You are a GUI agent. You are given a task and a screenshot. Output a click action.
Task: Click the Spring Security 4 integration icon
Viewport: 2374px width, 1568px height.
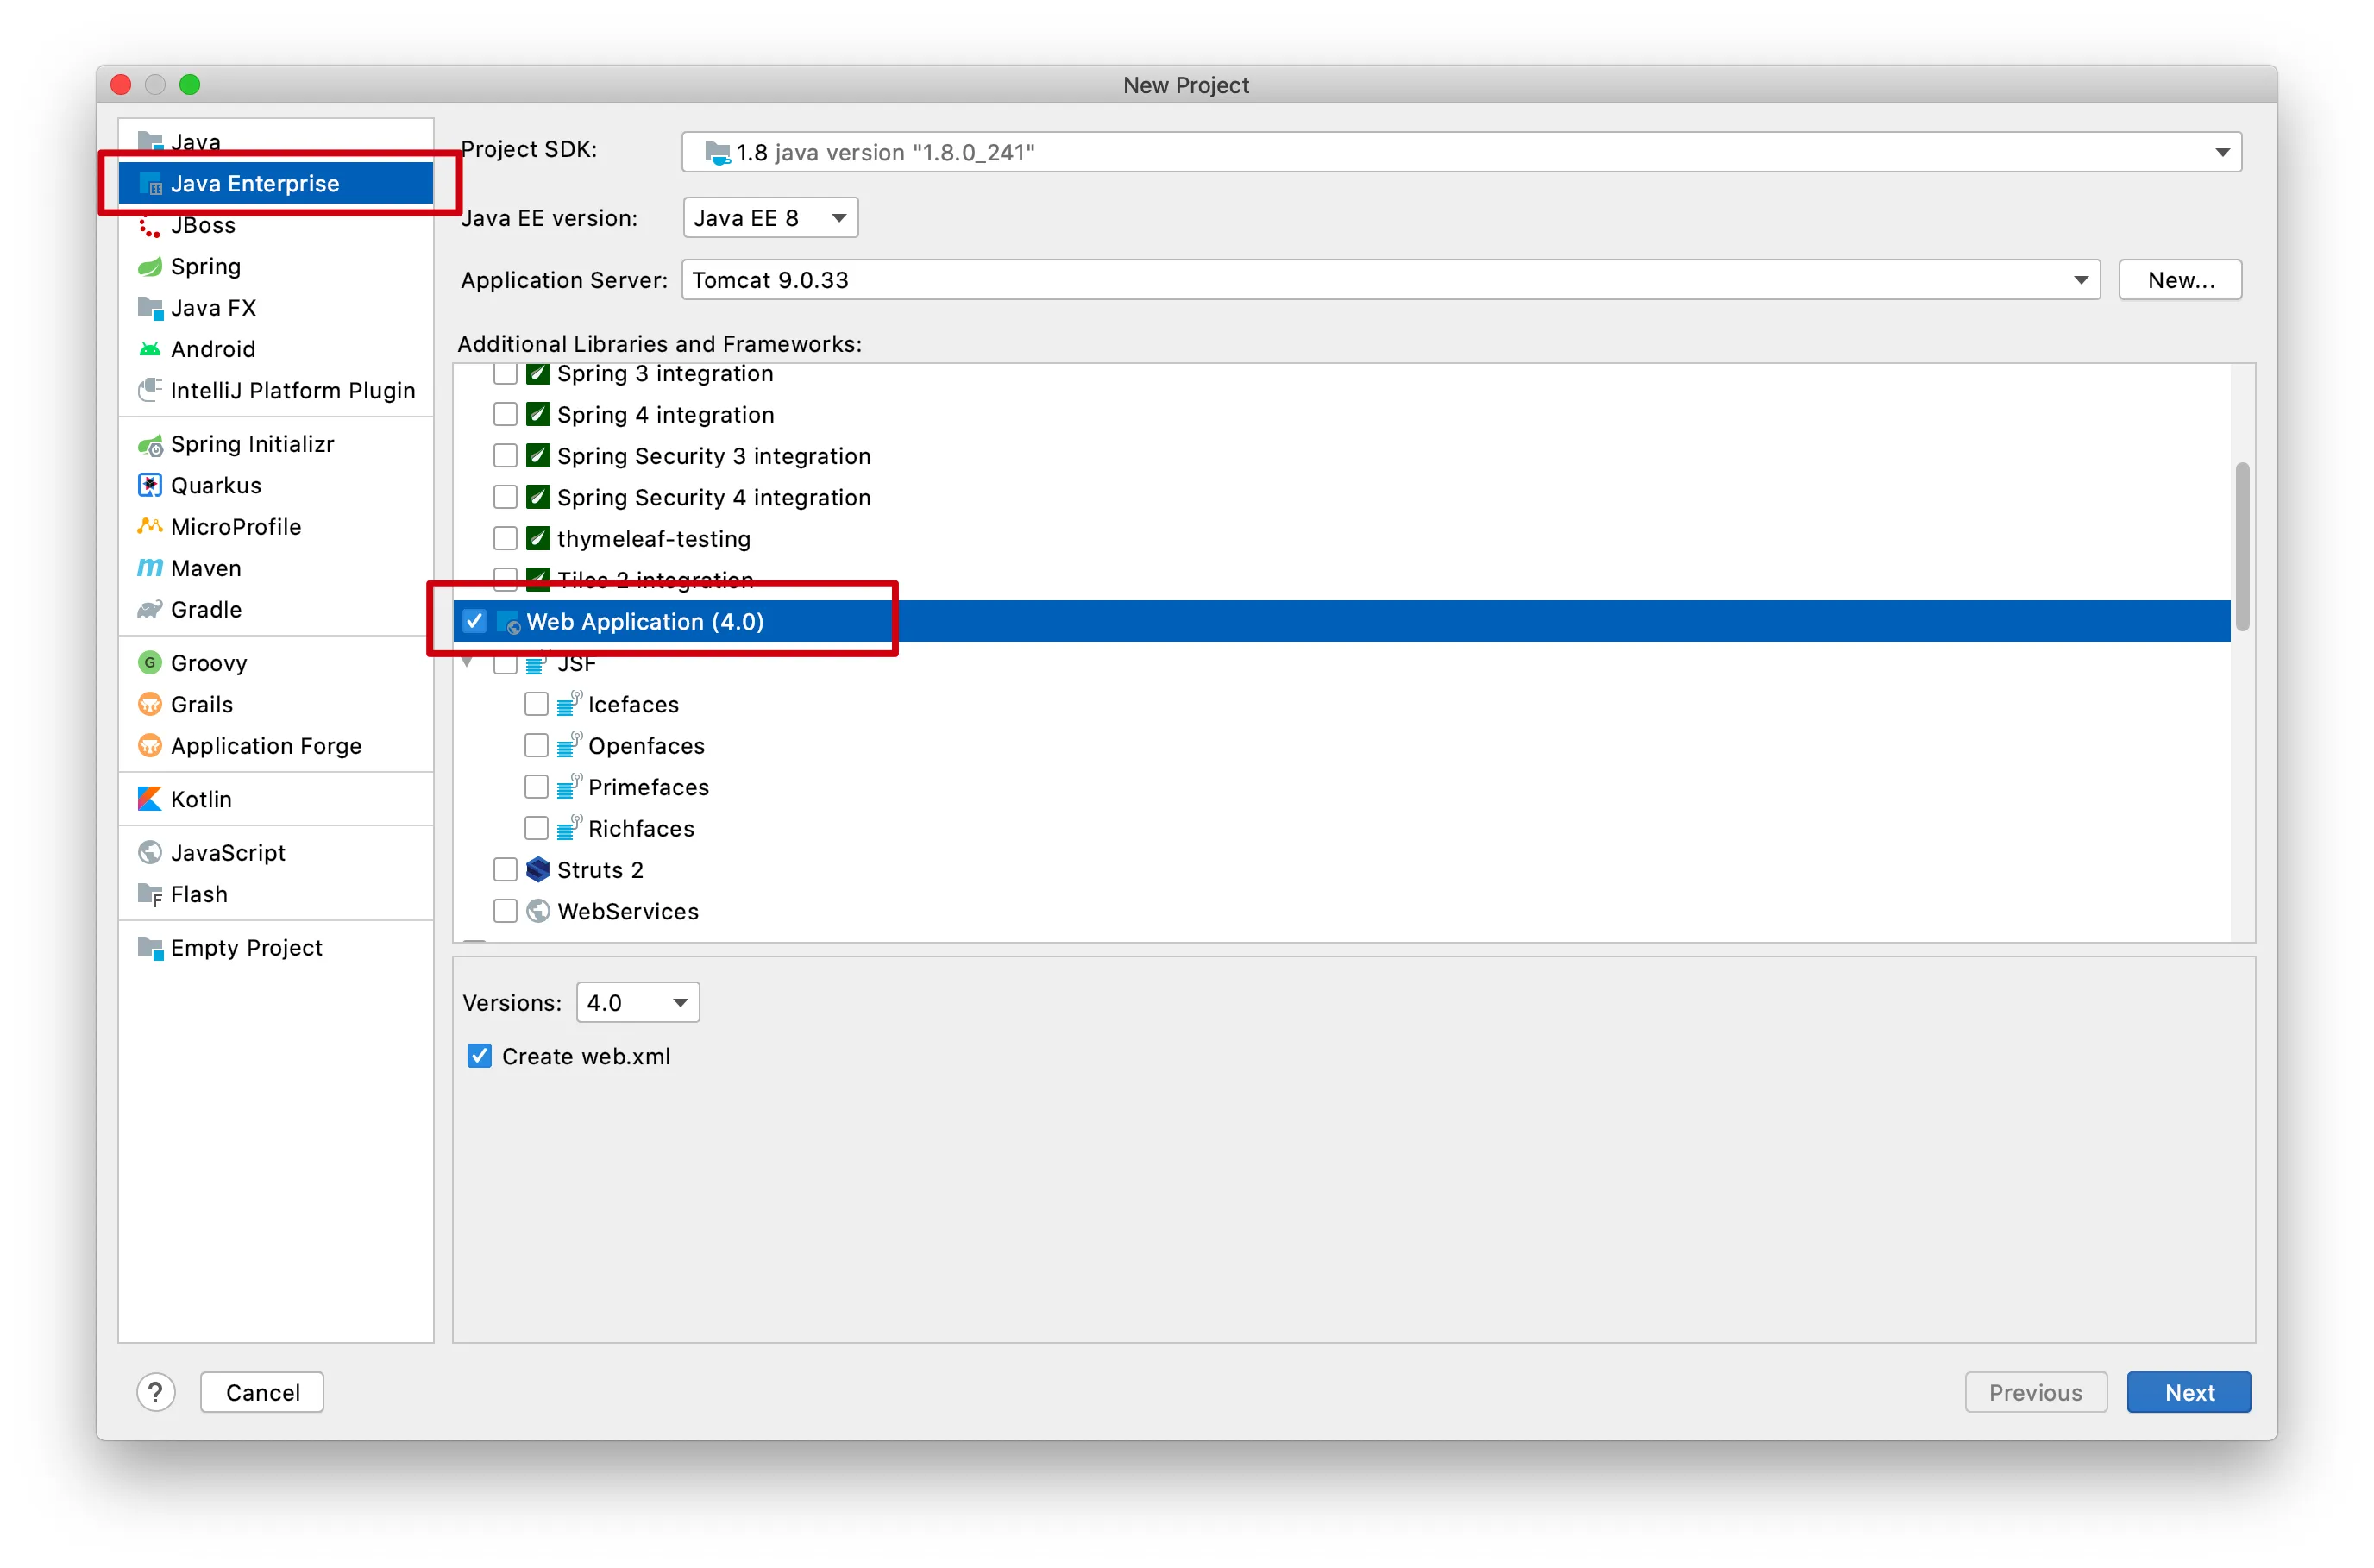[x=538, y=498]
